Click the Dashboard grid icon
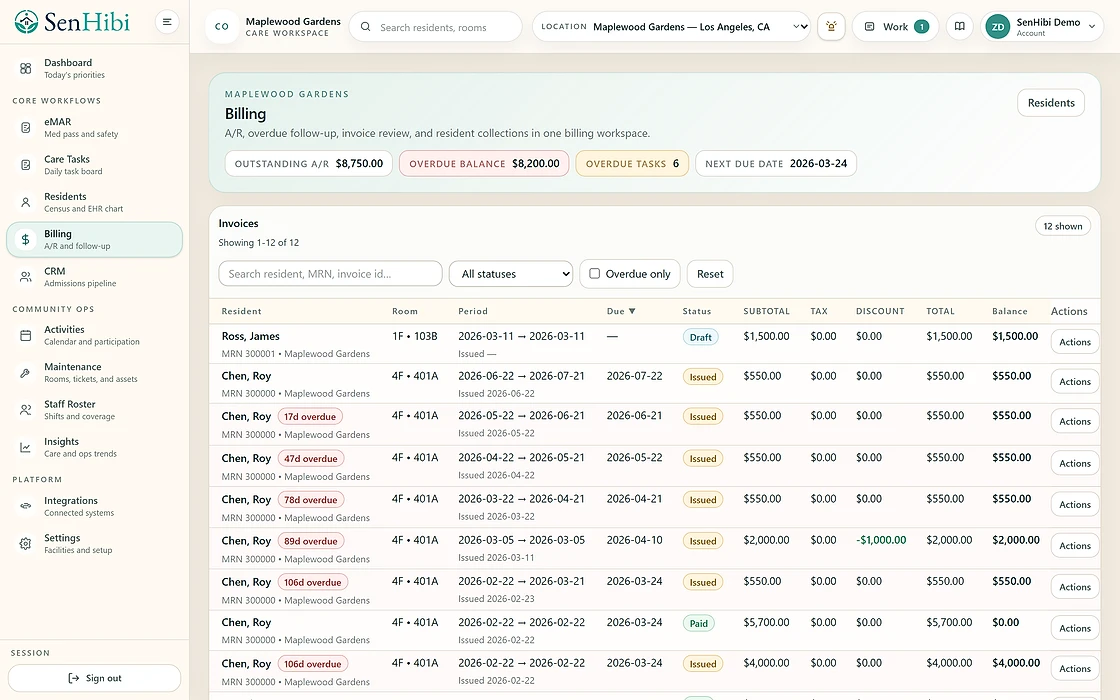 (x=26, y=69)
